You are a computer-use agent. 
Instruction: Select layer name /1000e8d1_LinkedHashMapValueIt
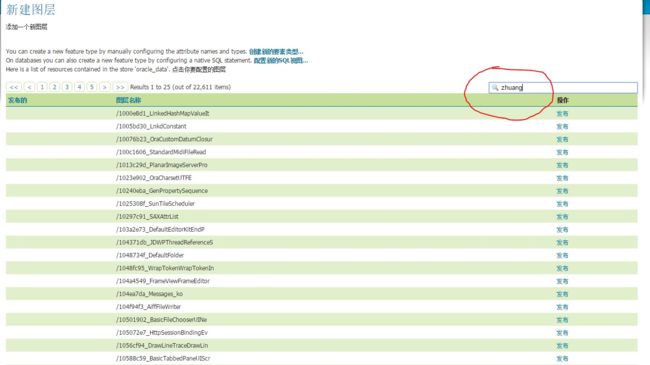click(x=162, y=113)
